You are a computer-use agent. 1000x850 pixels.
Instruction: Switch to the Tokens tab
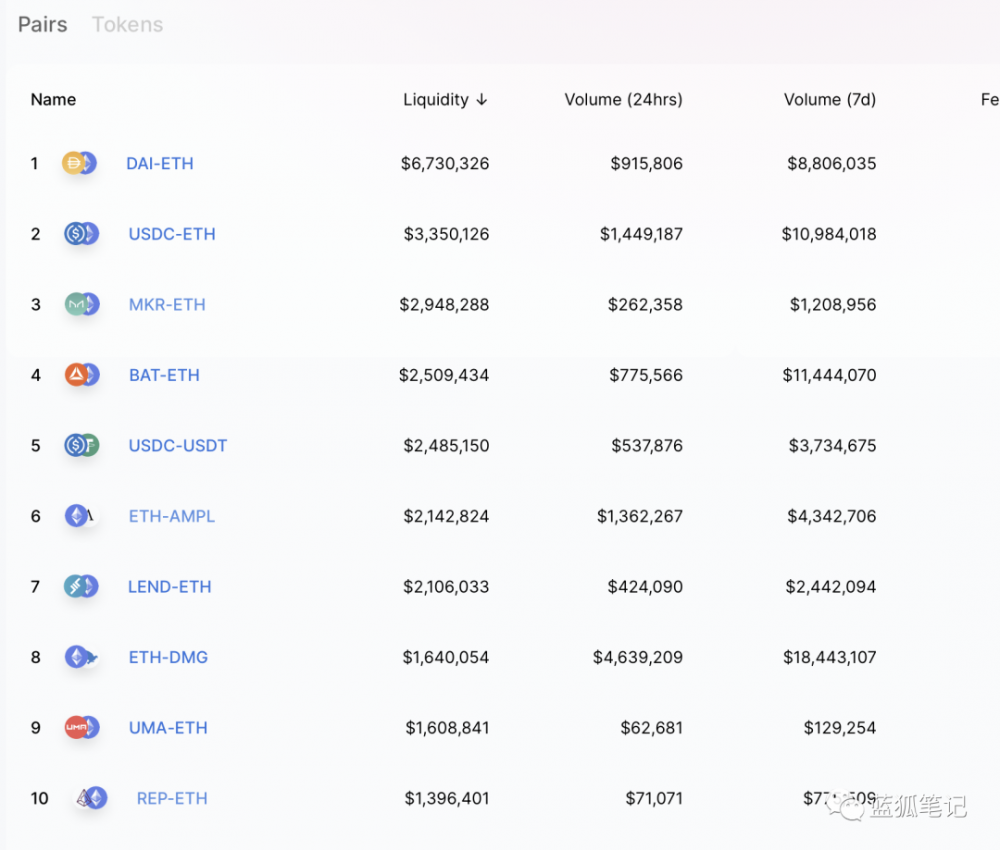tap(127, 25)
